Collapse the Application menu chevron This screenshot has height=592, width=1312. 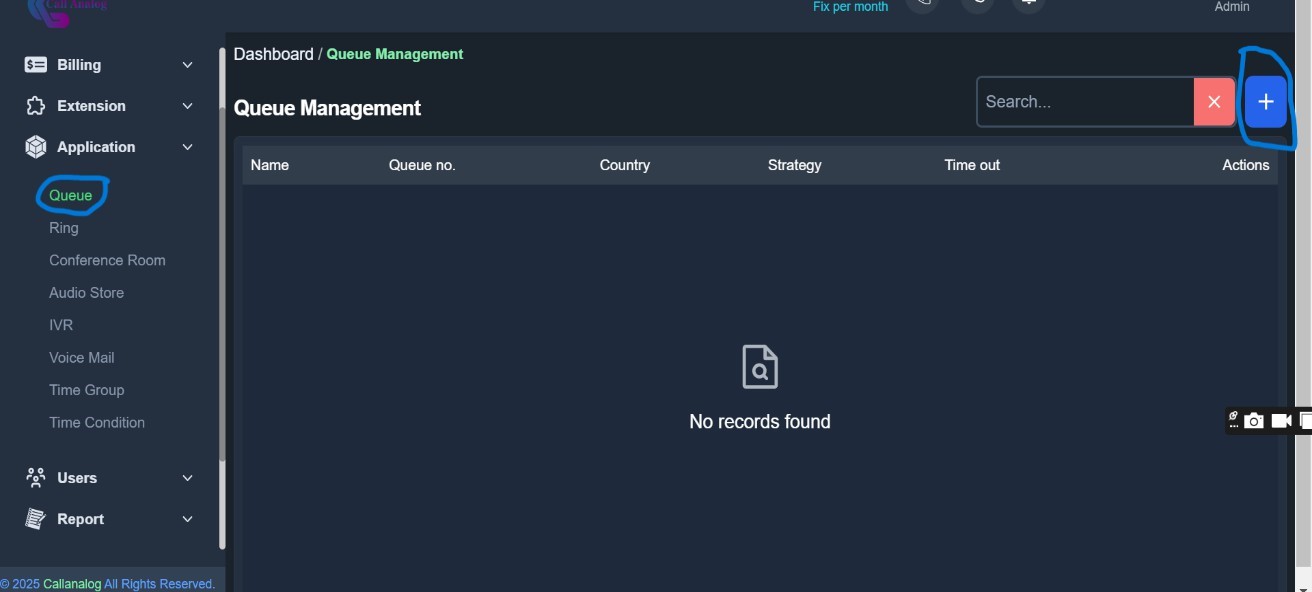(187, 147)
